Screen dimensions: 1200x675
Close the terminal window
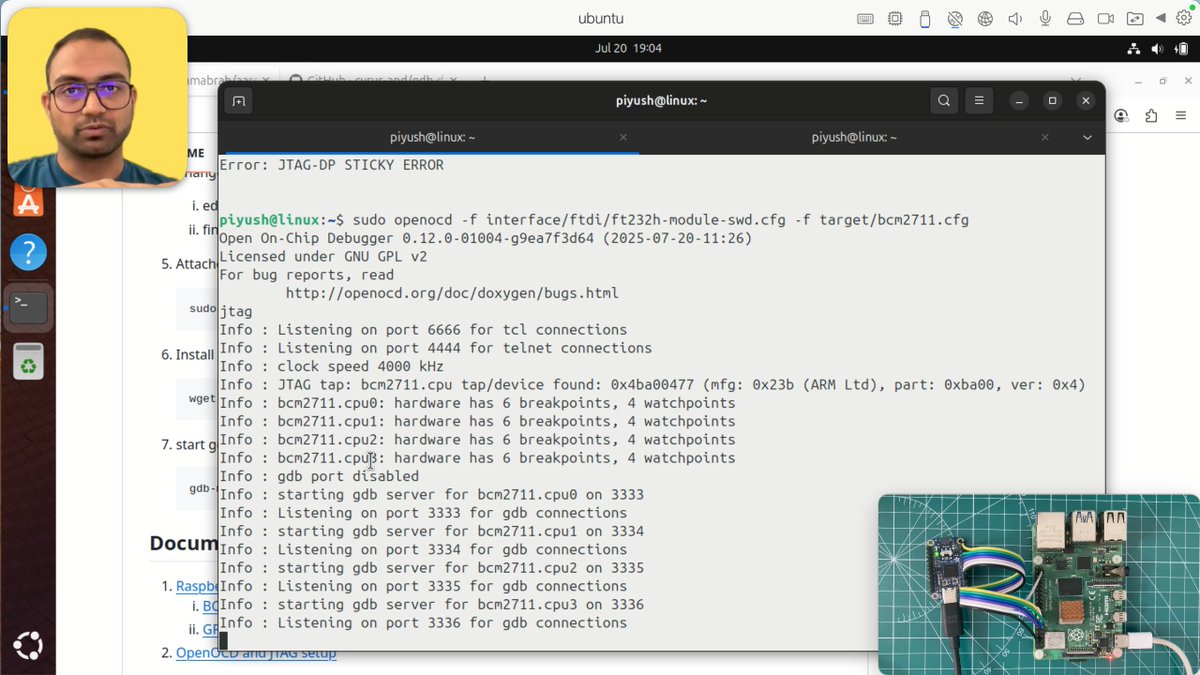[x=1084, y=101]
